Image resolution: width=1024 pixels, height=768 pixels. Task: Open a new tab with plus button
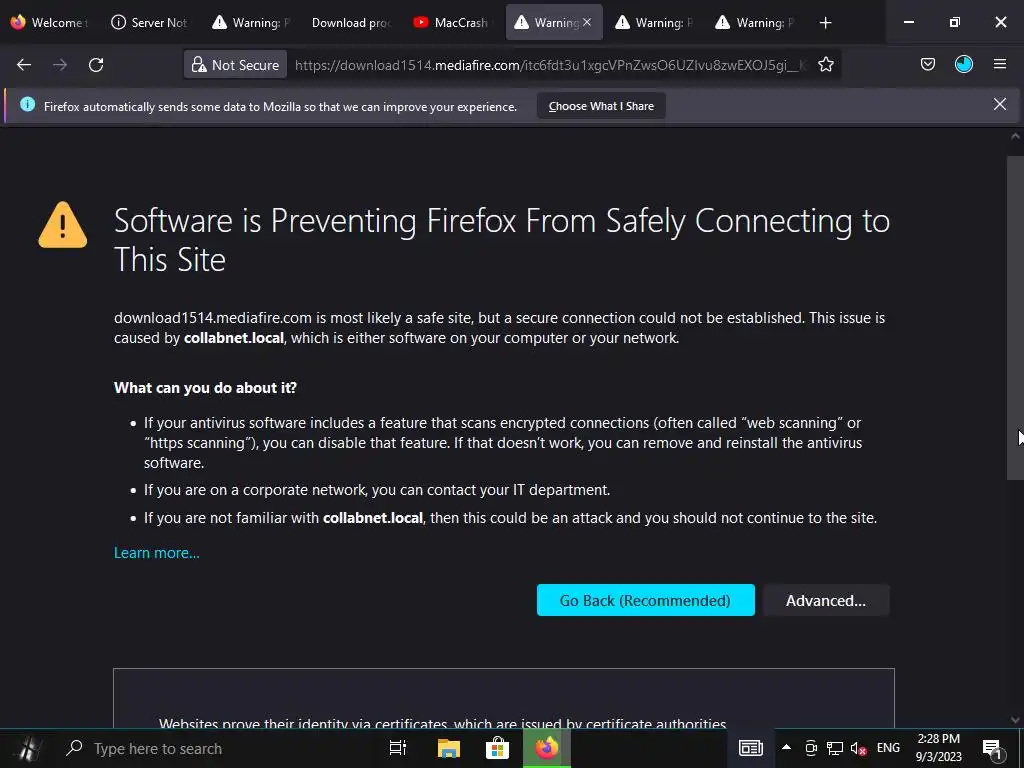click(x=825, y=23)
